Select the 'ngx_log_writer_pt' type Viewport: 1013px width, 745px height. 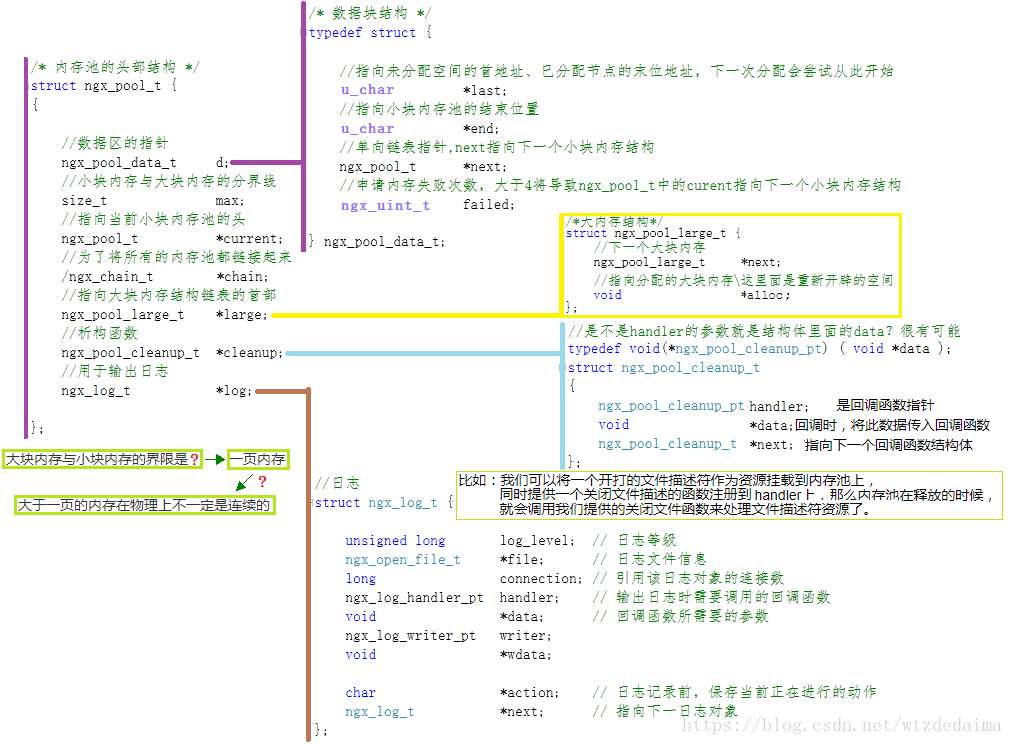[x=410, y=636]
